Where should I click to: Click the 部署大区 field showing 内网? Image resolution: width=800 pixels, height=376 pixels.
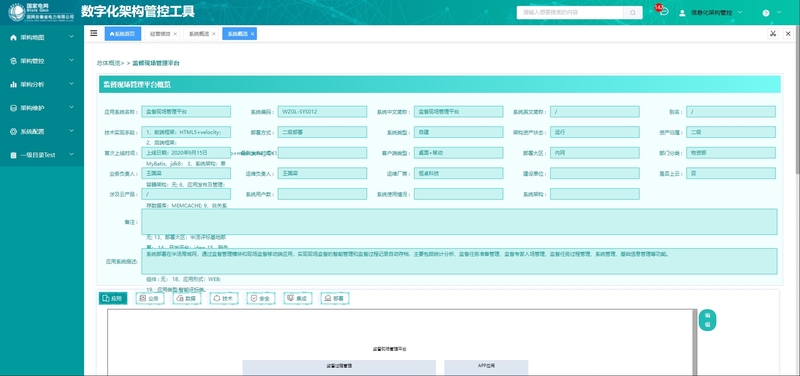click(x=594, y=153)
